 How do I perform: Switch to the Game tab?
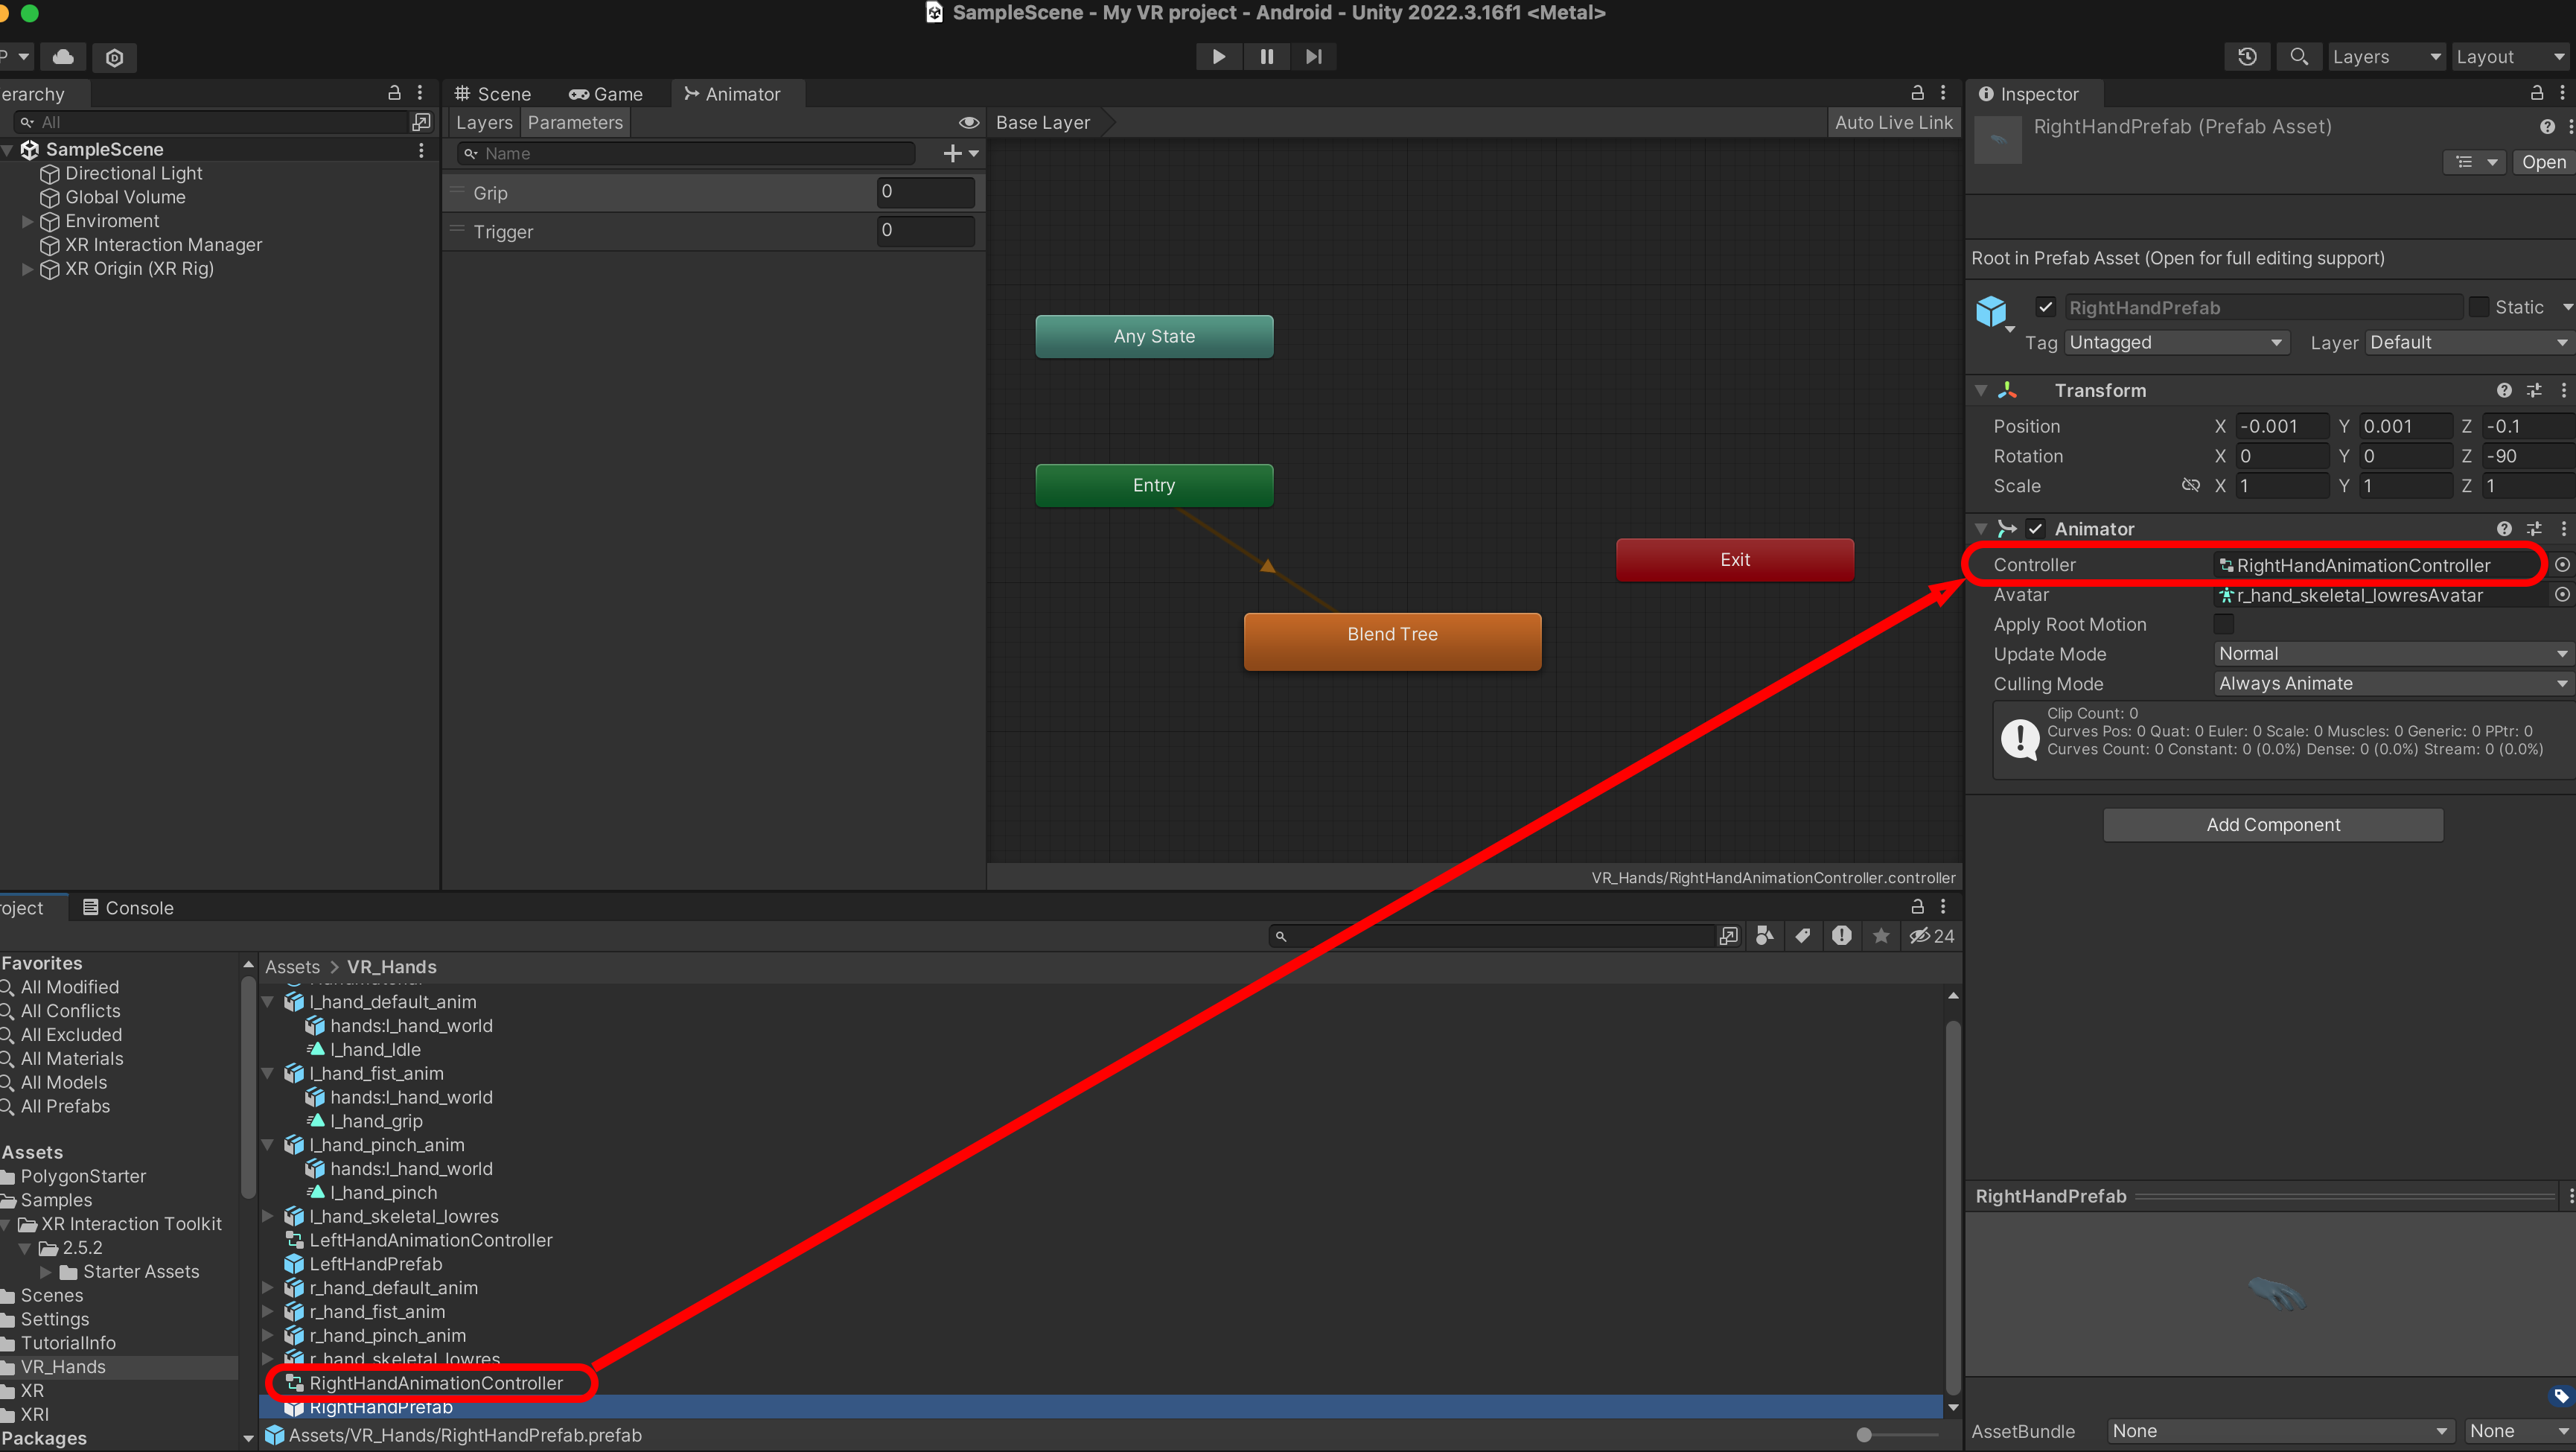coord(606,94)
